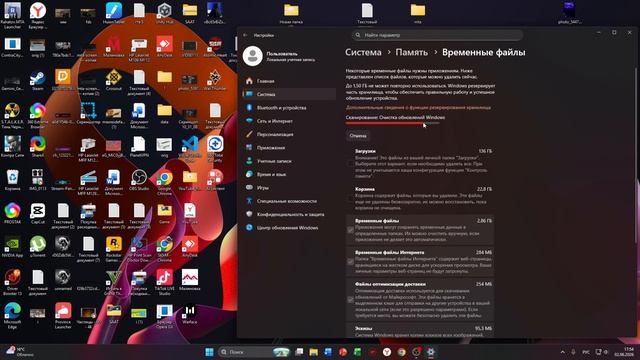Screen dimensions: 640x360
Task: Click the scanning progress bar
Action: (393, 123)
